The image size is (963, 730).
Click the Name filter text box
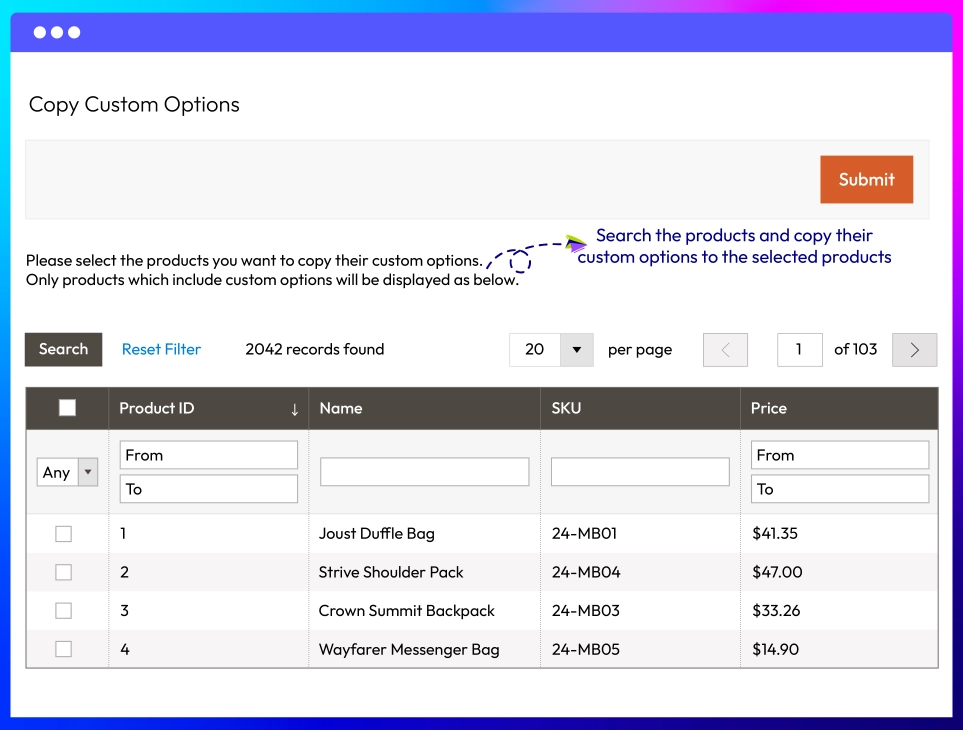pos(424,472)
